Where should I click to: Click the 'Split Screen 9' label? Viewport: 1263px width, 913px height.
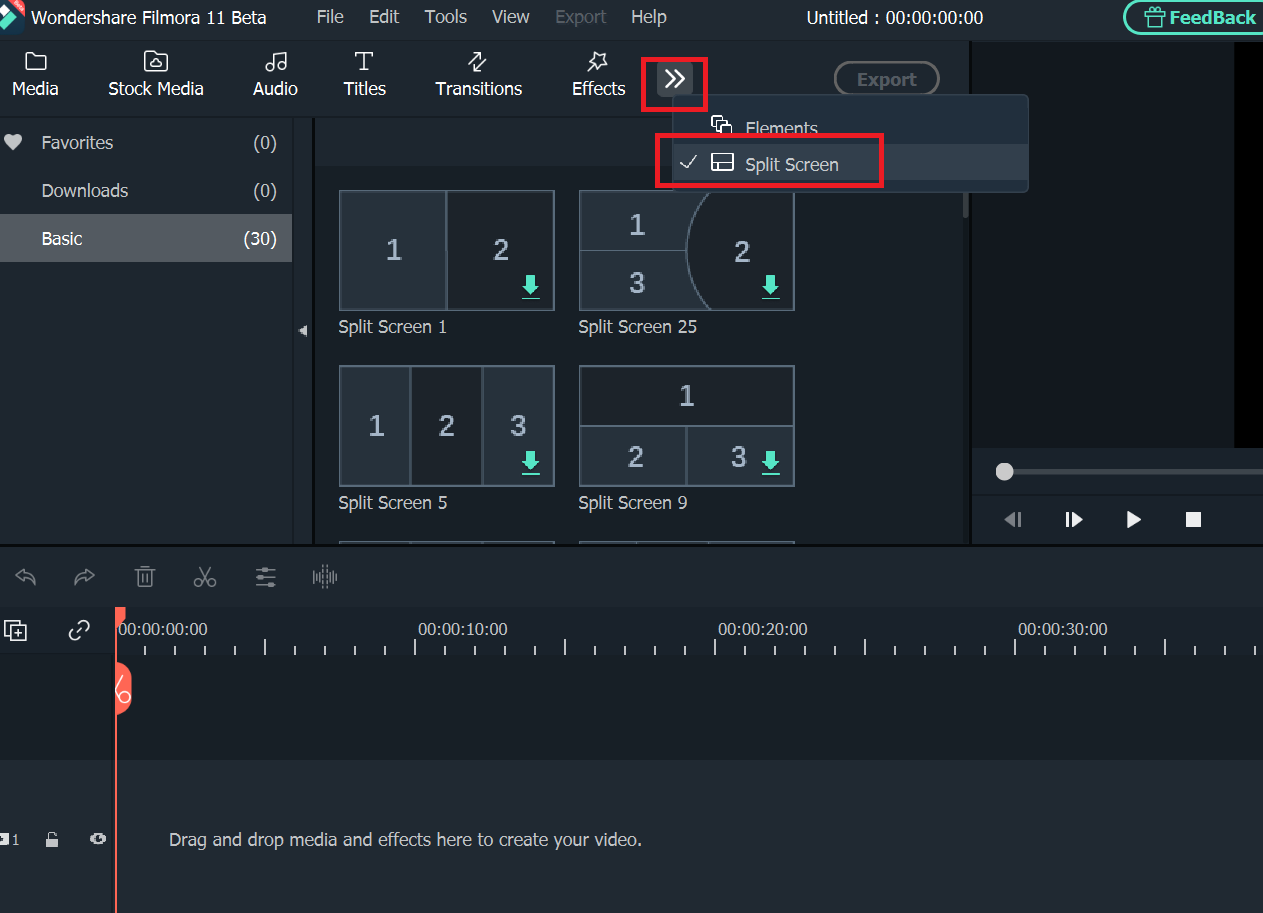633,503
